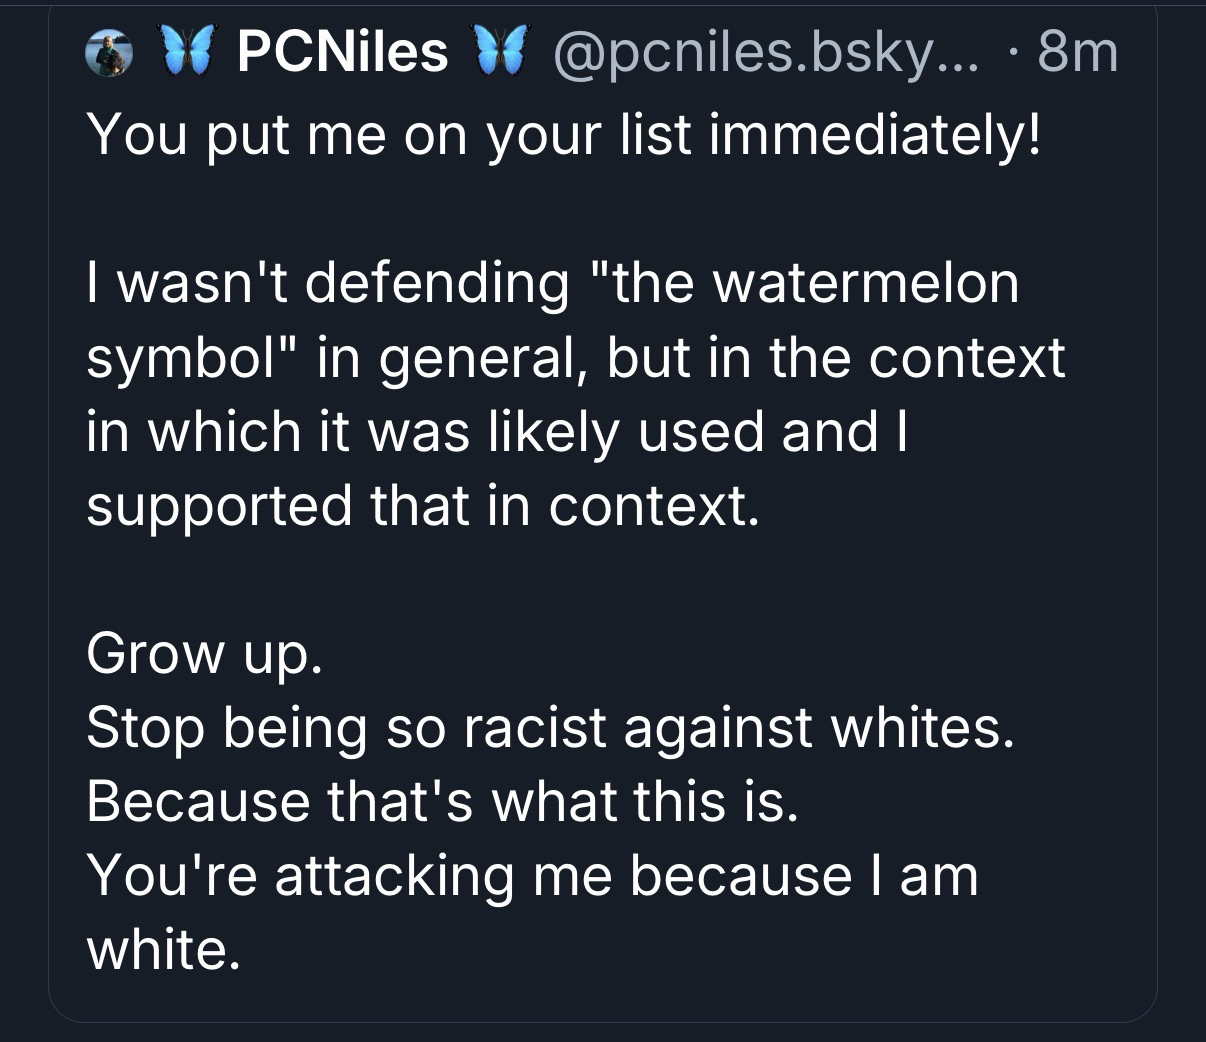
Task: Tap the line "You're attacking me because I am"
Action: pos(532,875)
